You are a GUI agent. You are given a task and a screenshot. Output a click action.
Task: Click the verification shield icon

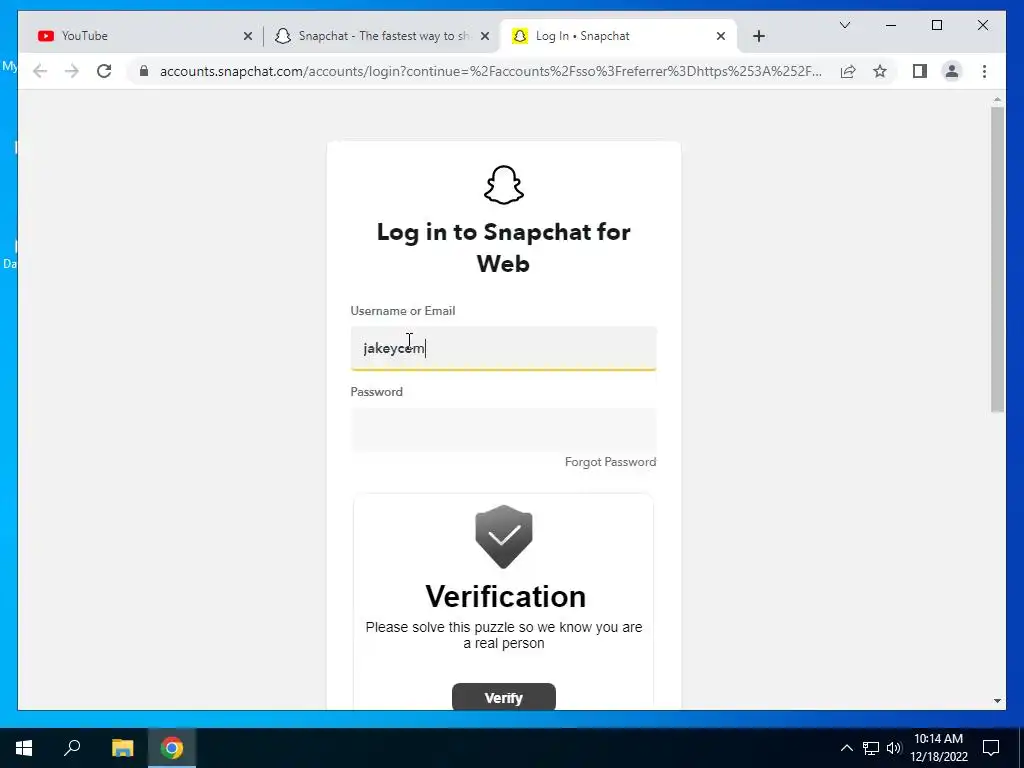[x=504, y=536]
